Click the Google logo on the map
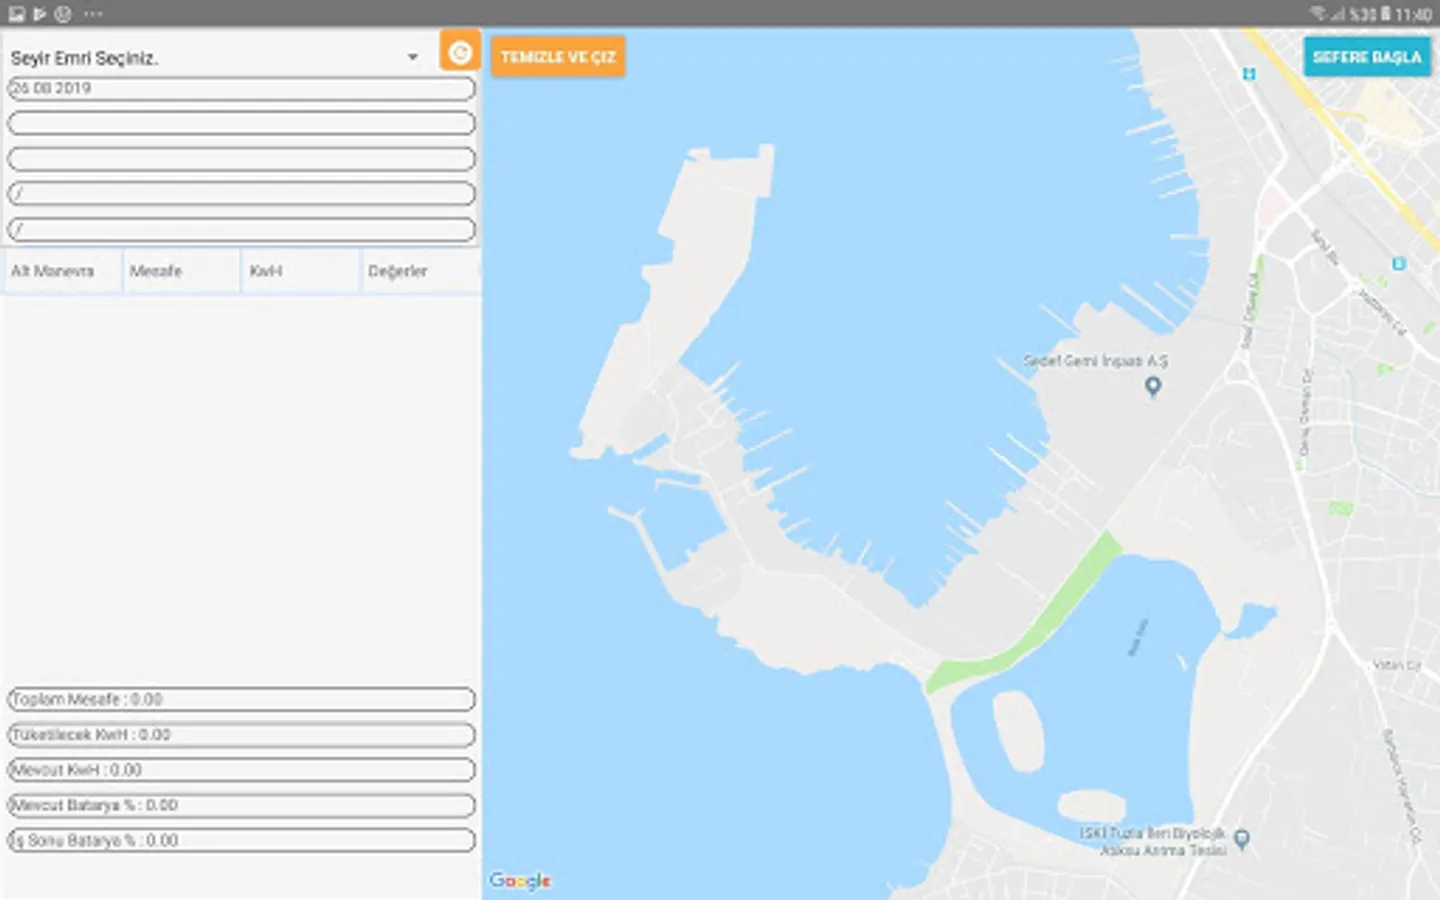This screenshot has width=1440, height=900. (520, 880)
